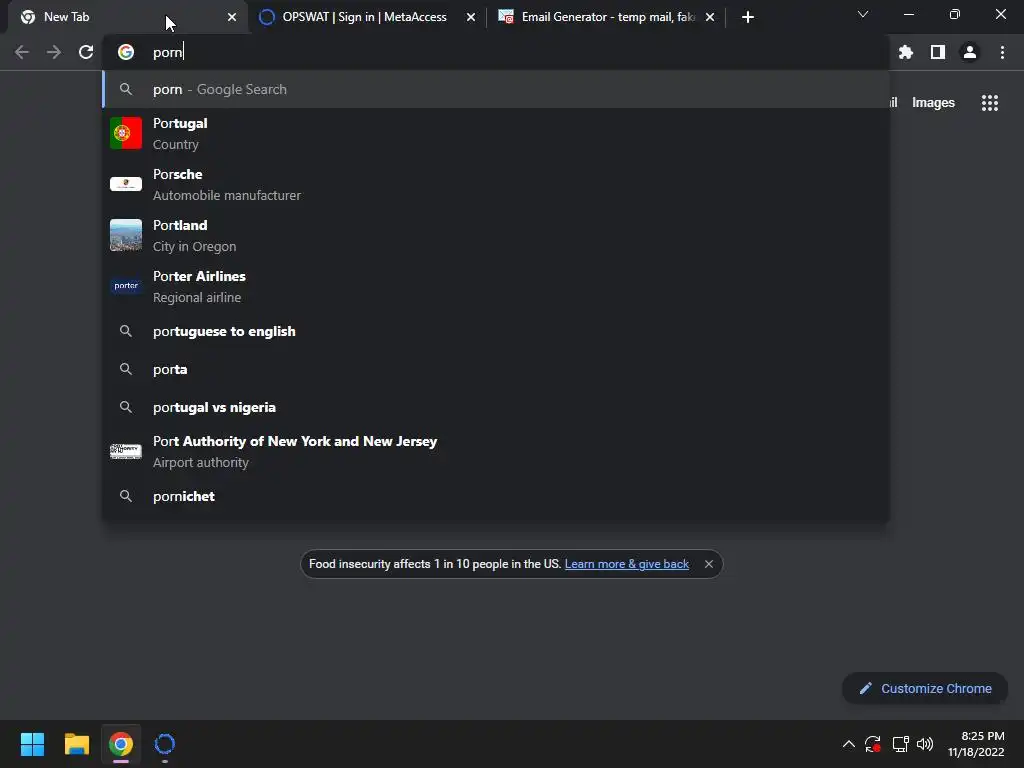Click the sync update tray icon
1024x768 pixels.
pos(872,744)
